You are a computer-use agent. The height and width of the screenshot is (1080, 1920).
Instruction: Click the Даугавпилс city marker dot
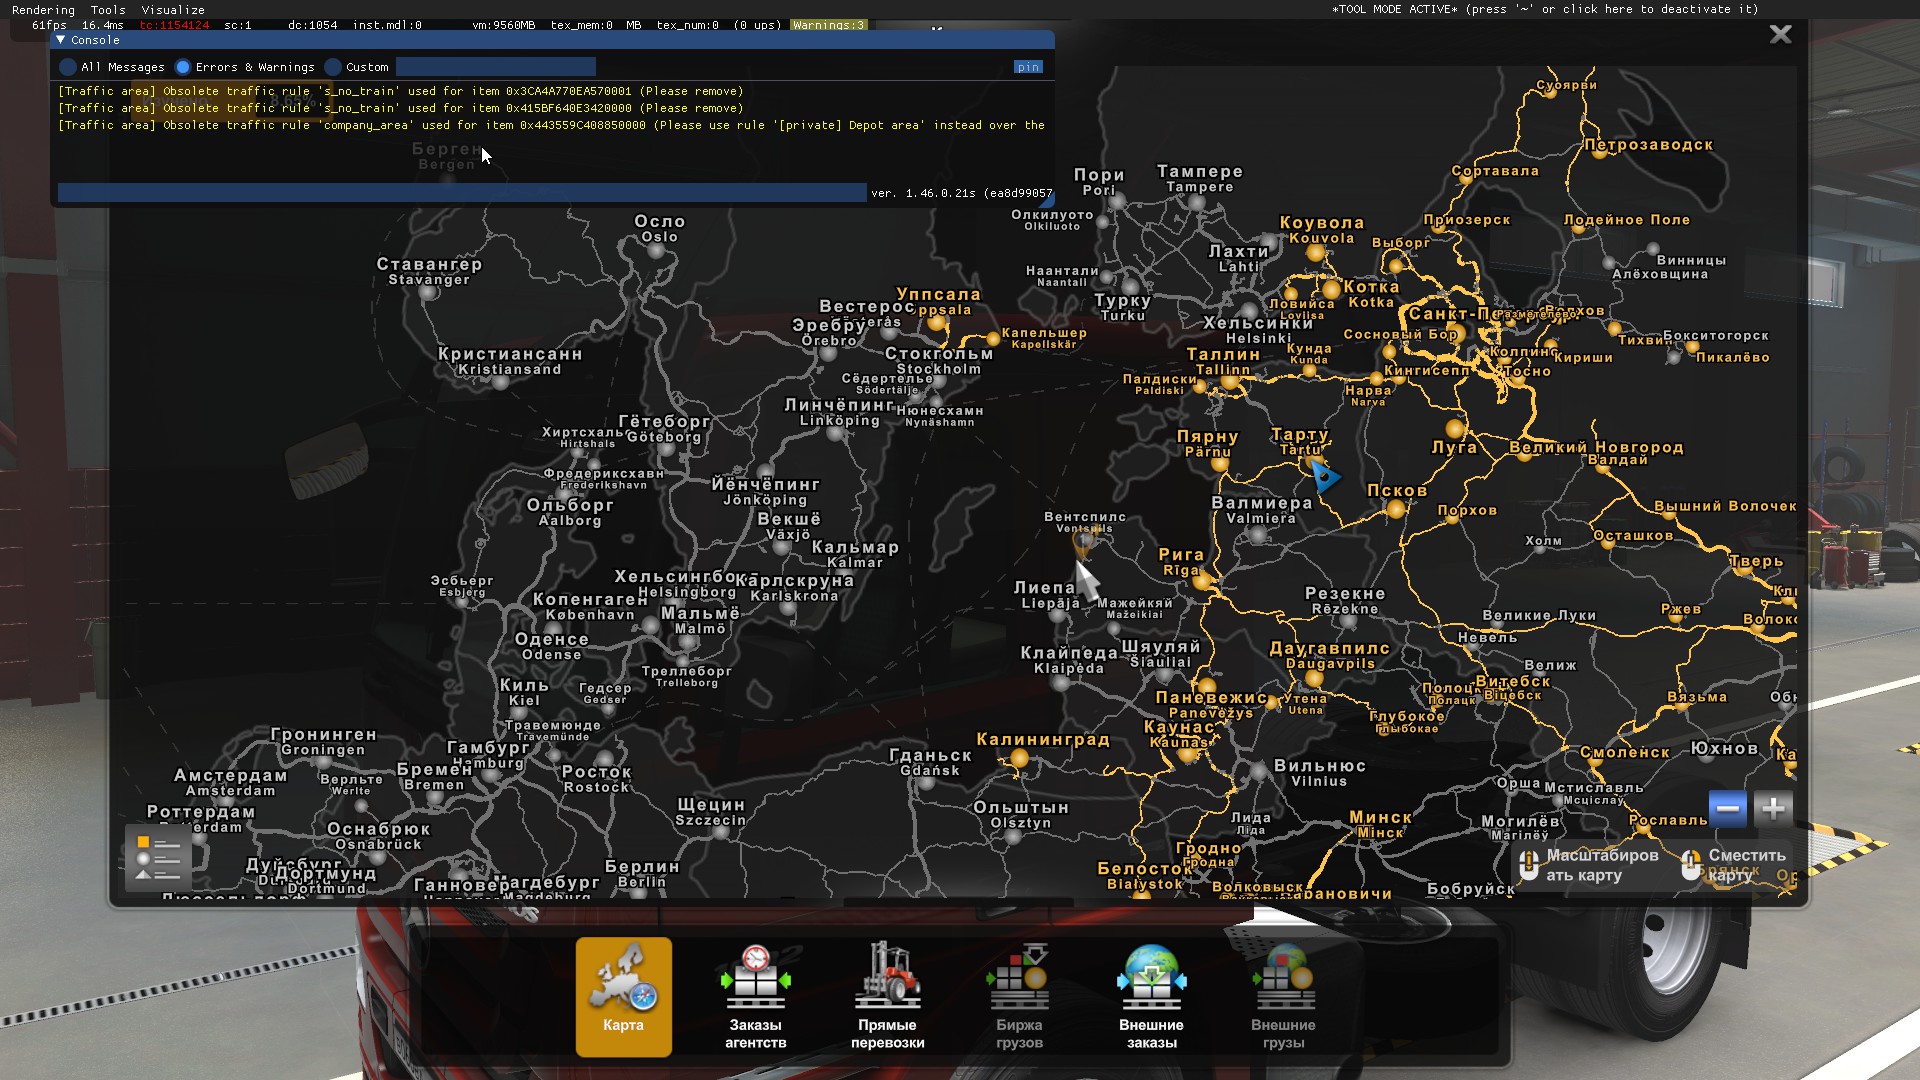tap(1314, 680)
